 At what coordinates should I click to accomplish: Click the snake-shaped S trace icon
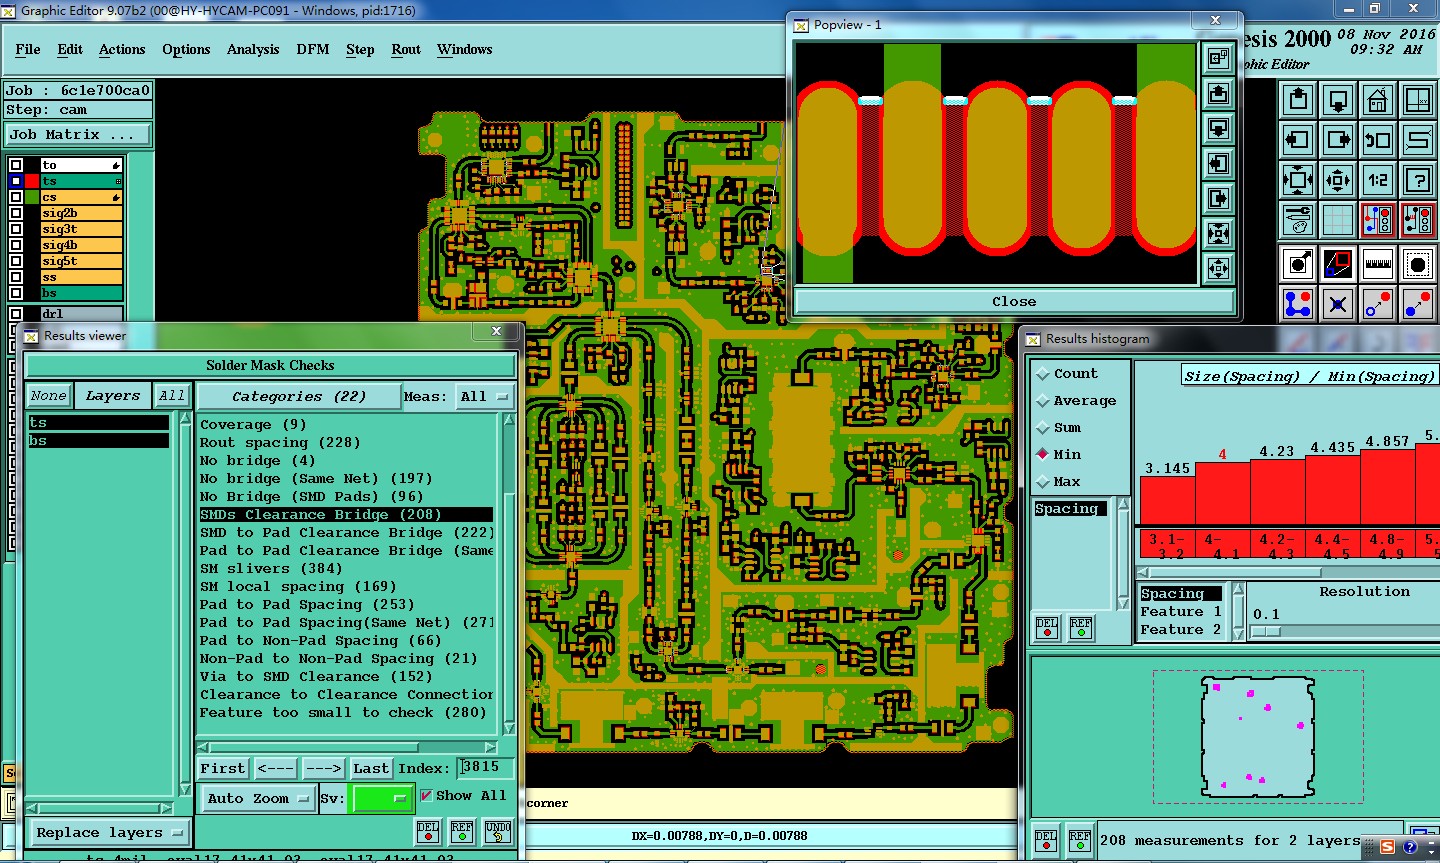tap(1418, 140)
